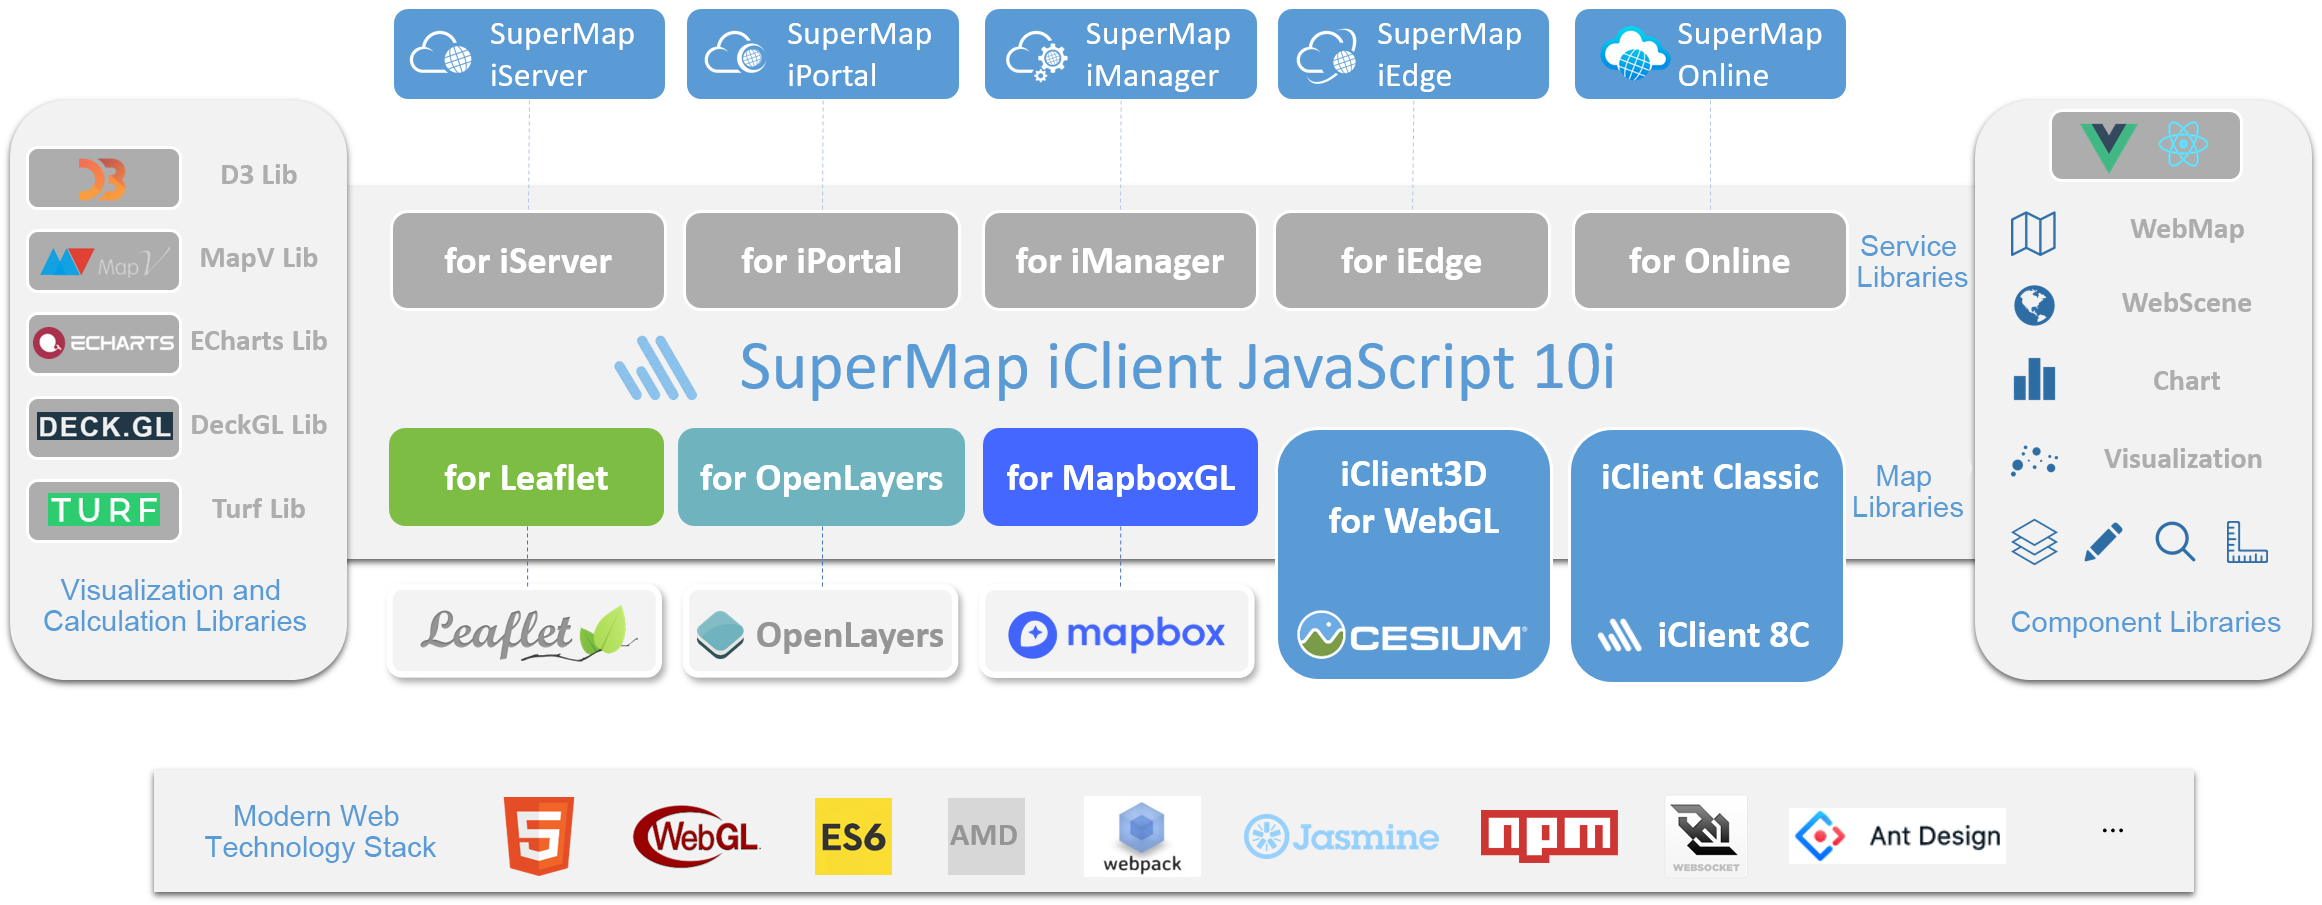Click the for MapboxGL blue block
The width and height of the screenshot is (2322, 905).
pyautogui.click(x=1120, y=478)
